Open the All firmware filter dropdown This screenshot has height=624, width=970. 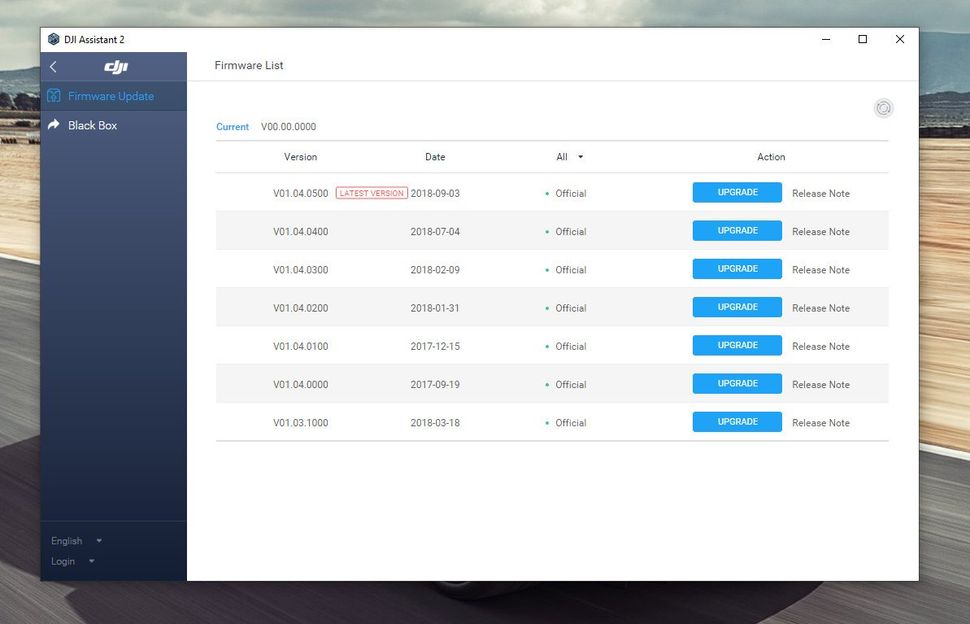pos(568,157)
